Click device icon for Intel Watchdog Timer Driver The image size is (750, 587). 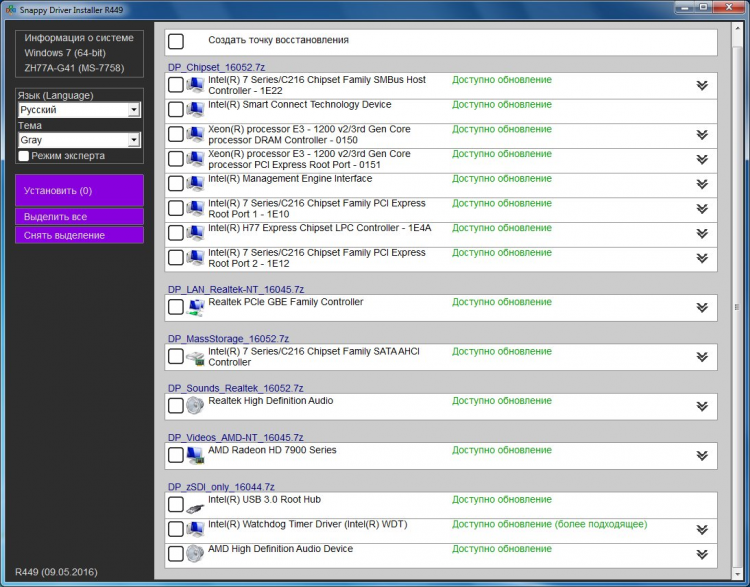pyautogui.click(x=195, y=529)
